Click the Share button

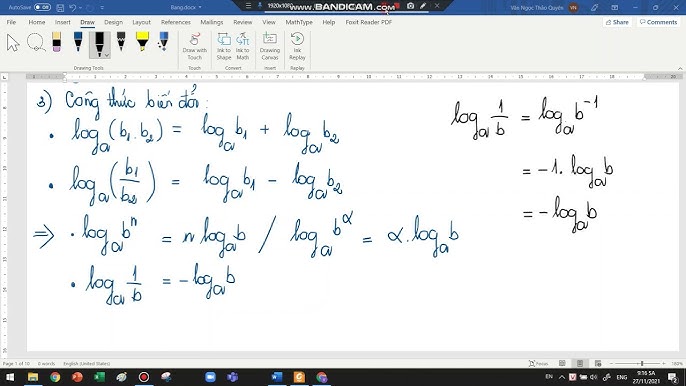point(617,22)
